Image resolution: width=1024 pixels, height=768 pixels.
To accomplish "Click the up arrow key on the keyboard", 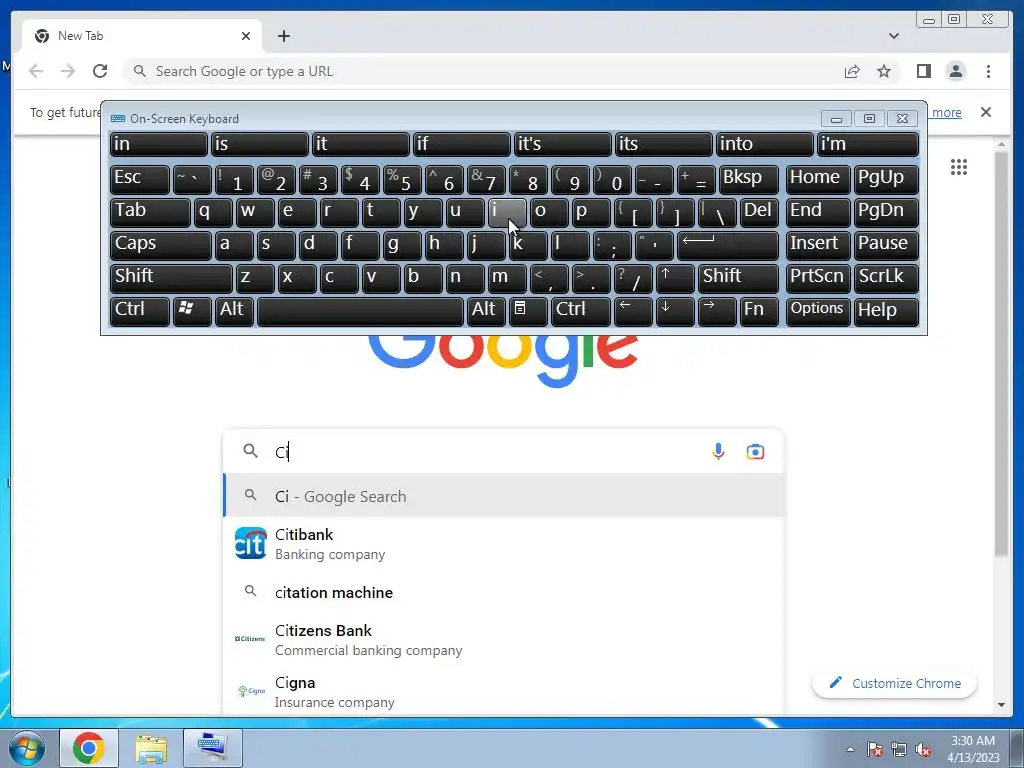I will tap(675, 278).
